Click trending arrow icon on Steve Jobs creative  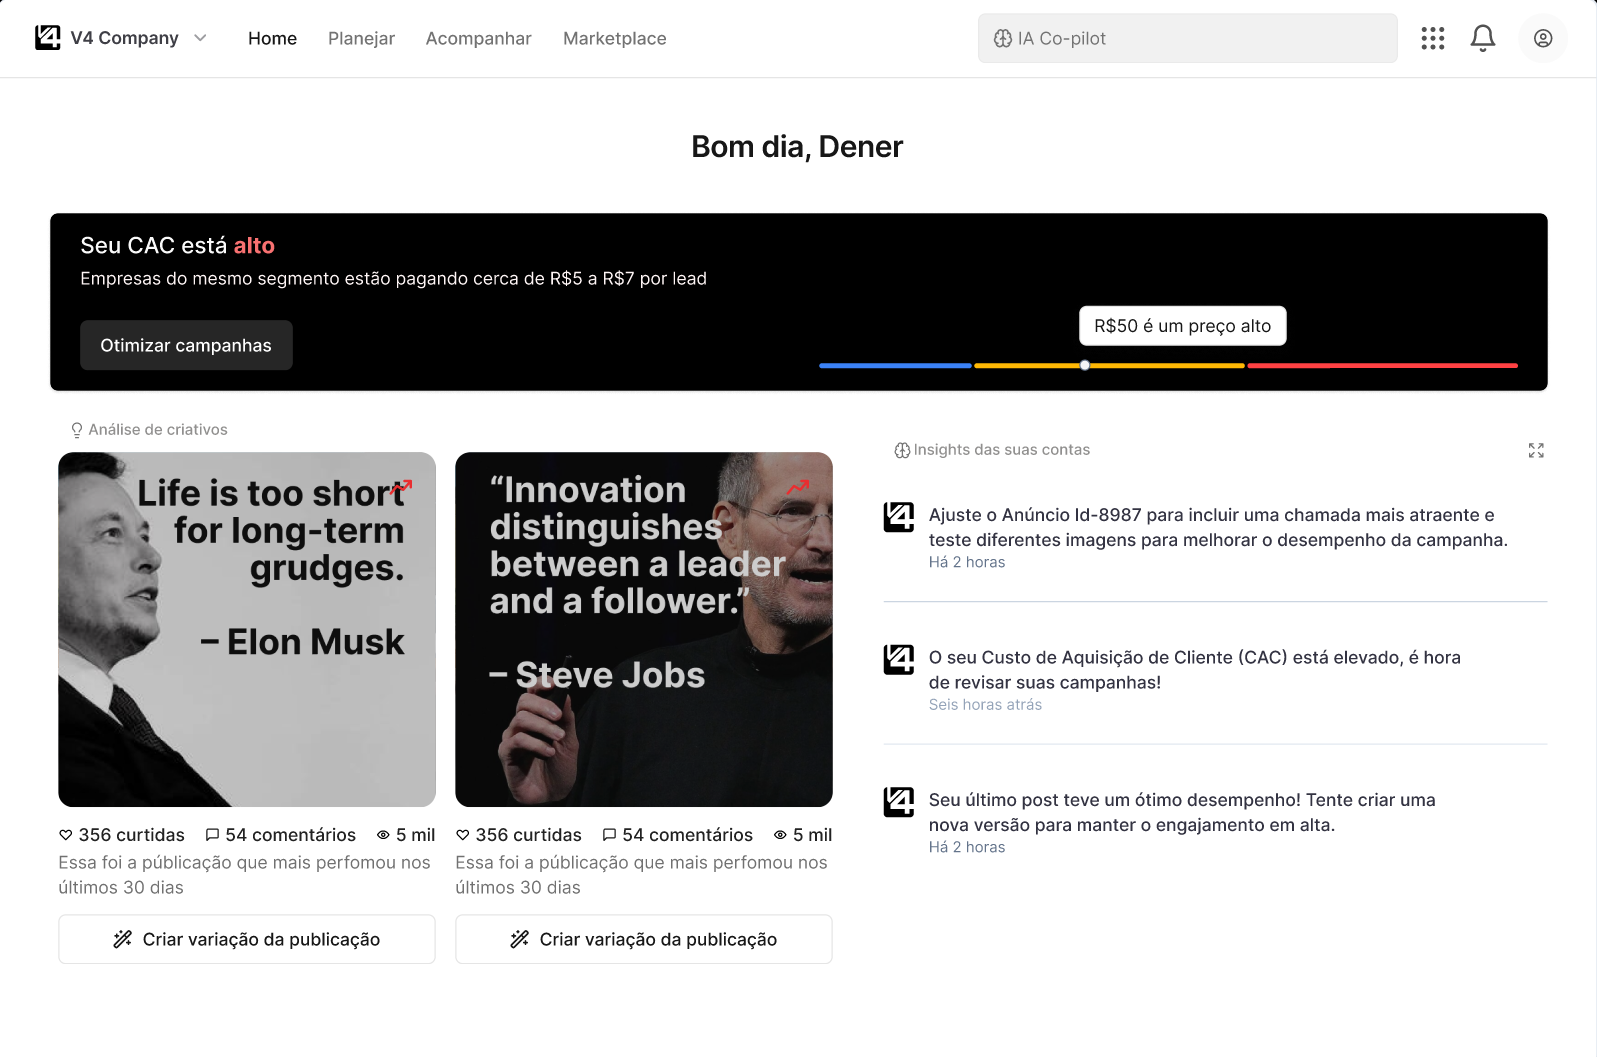pyautogui.click(x=798, y=488)
